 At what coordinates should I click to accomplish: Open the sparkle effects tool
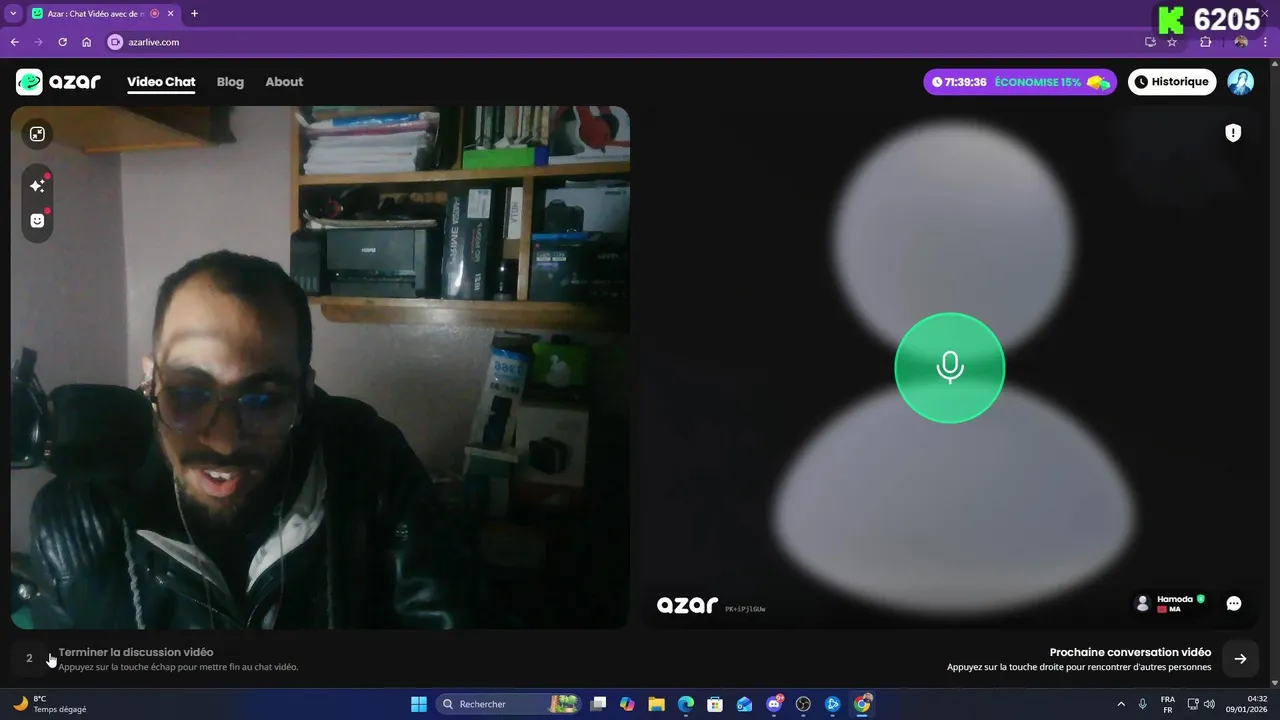coord(37,186)
